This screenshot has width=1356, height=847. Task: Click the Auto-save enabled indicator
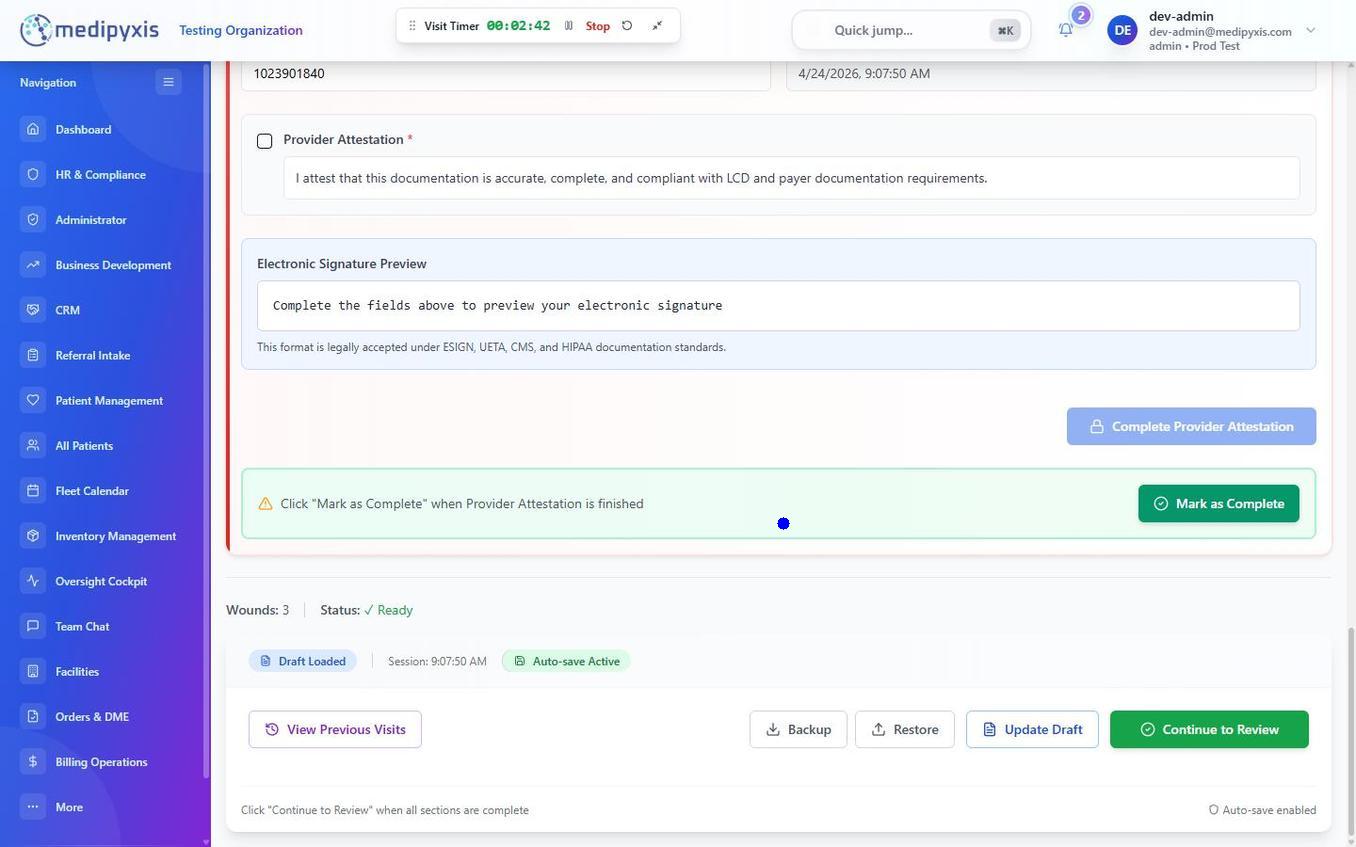(x=1262, y=810)
